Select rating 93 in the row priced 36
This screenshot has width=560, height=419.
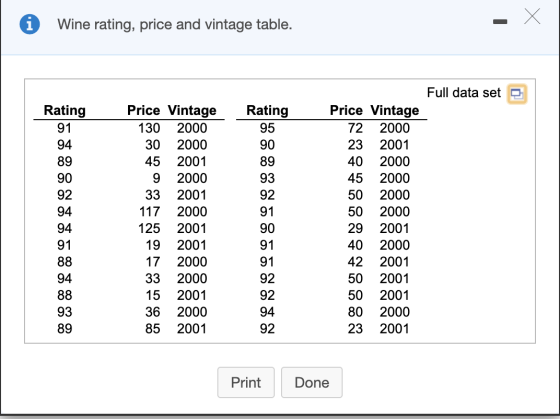pos(64,312)
